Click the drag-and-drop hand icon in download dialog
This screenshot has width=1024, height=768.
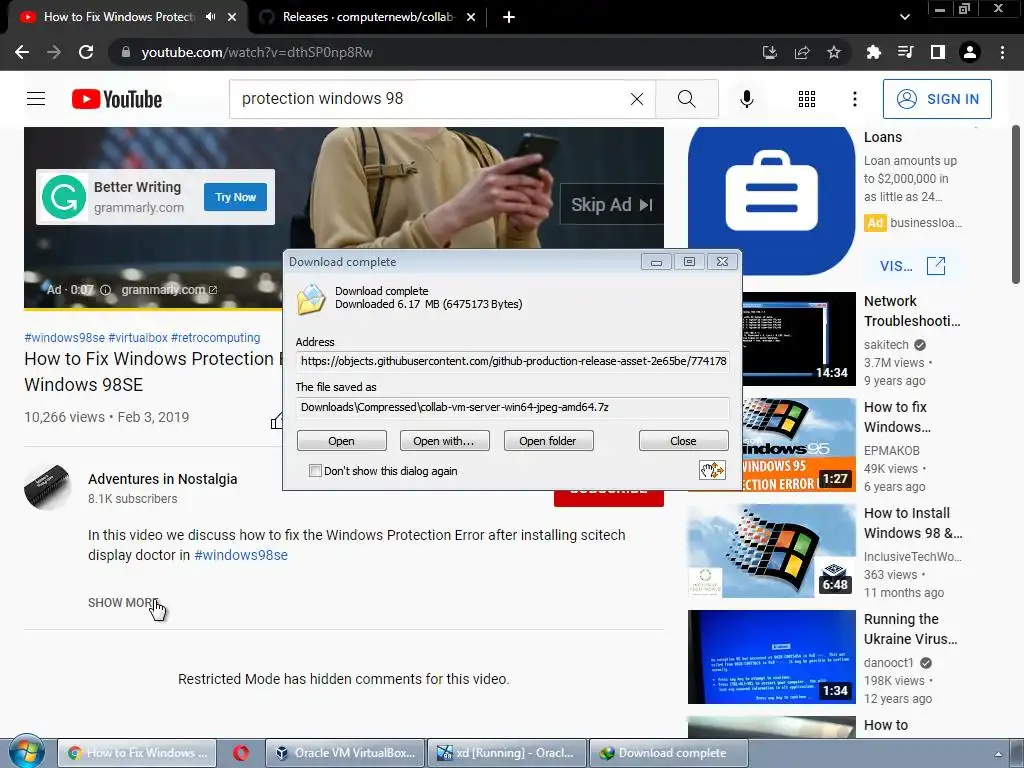click(712, 470)
